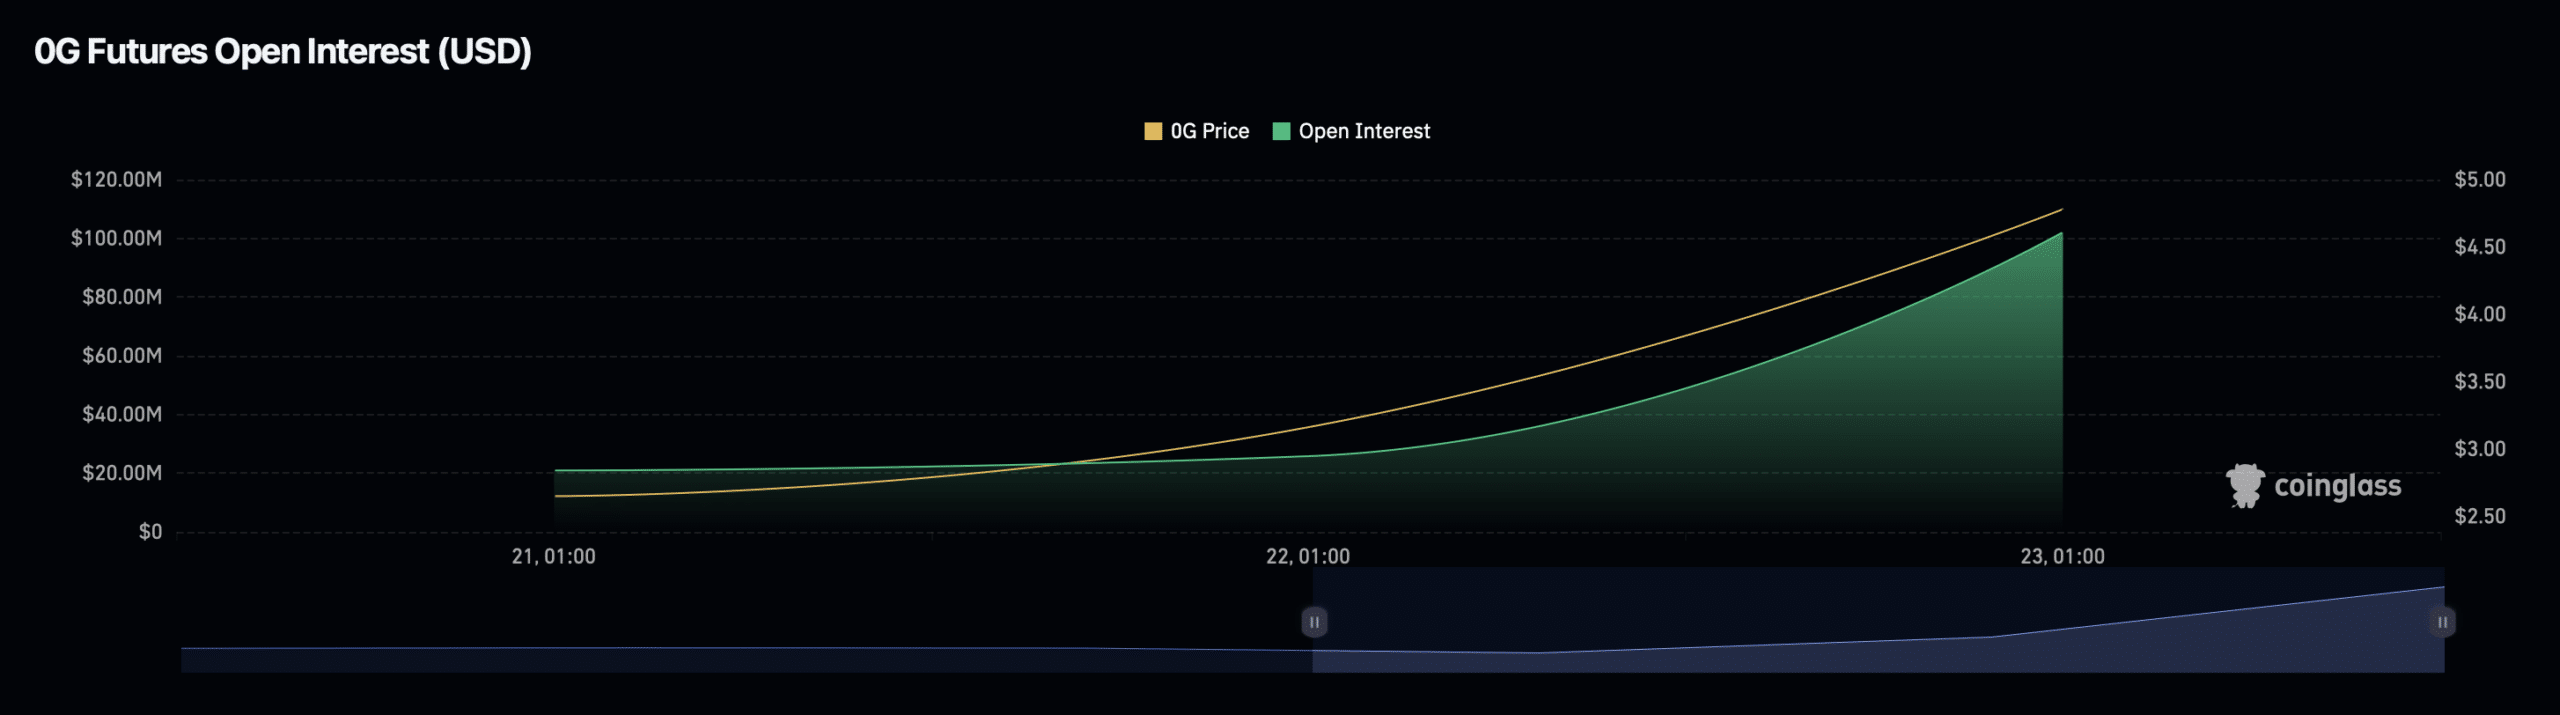Toggle the Open Interest series label

click(1364, 131)
